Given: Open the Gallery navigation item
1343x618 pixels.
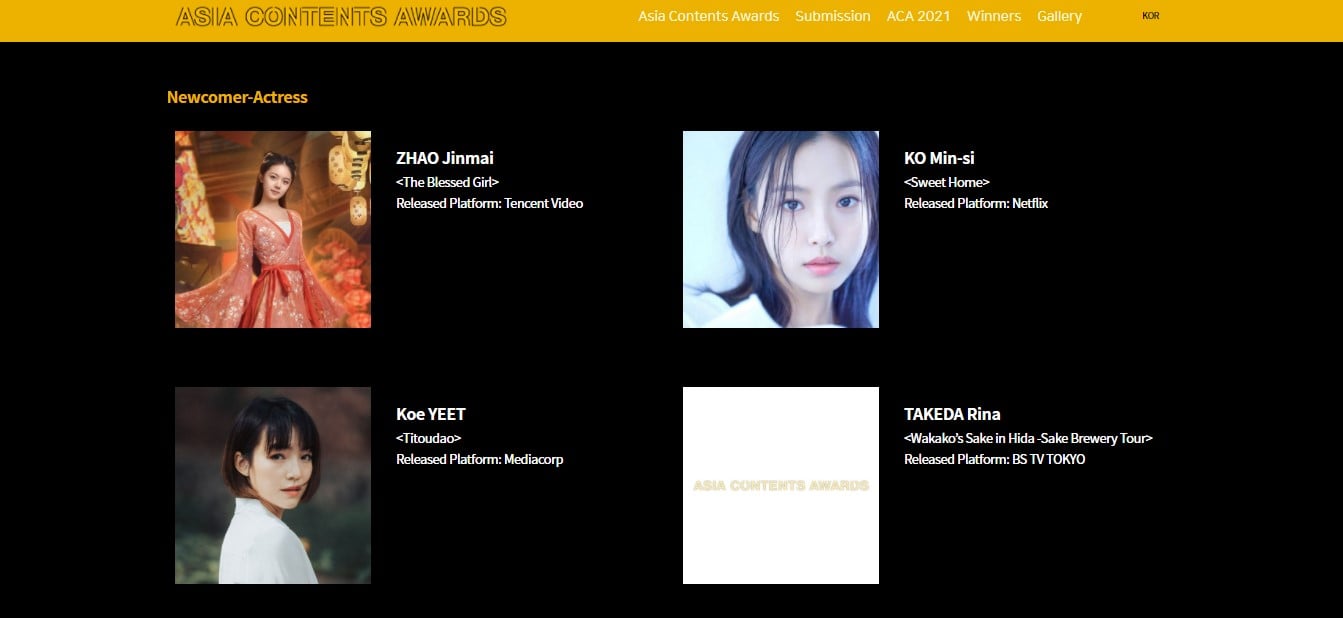Looking at the screenshot, I should pos(1059,16).
